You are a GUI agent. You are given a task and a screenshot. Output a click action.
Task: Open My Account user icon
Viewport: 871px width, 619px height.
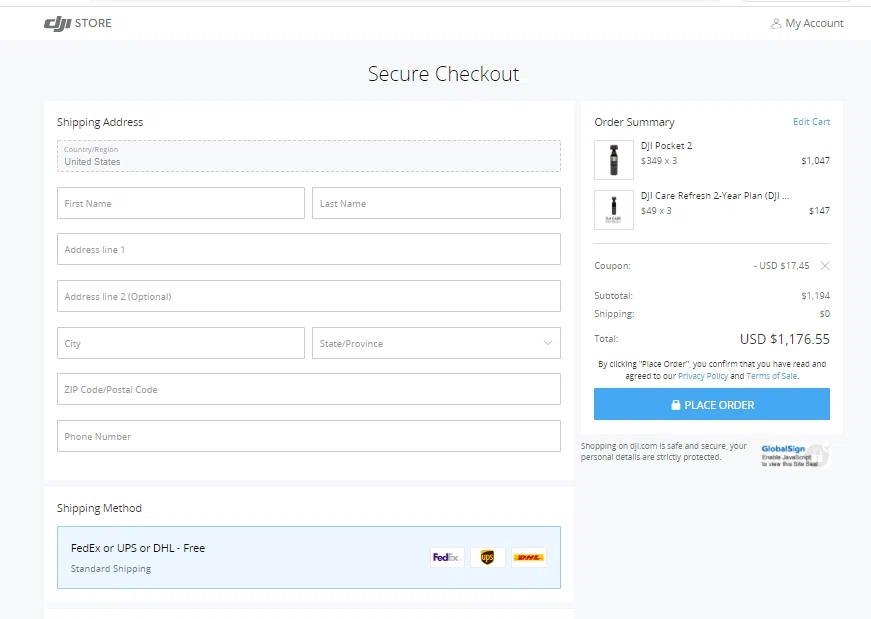click(776, 23)
